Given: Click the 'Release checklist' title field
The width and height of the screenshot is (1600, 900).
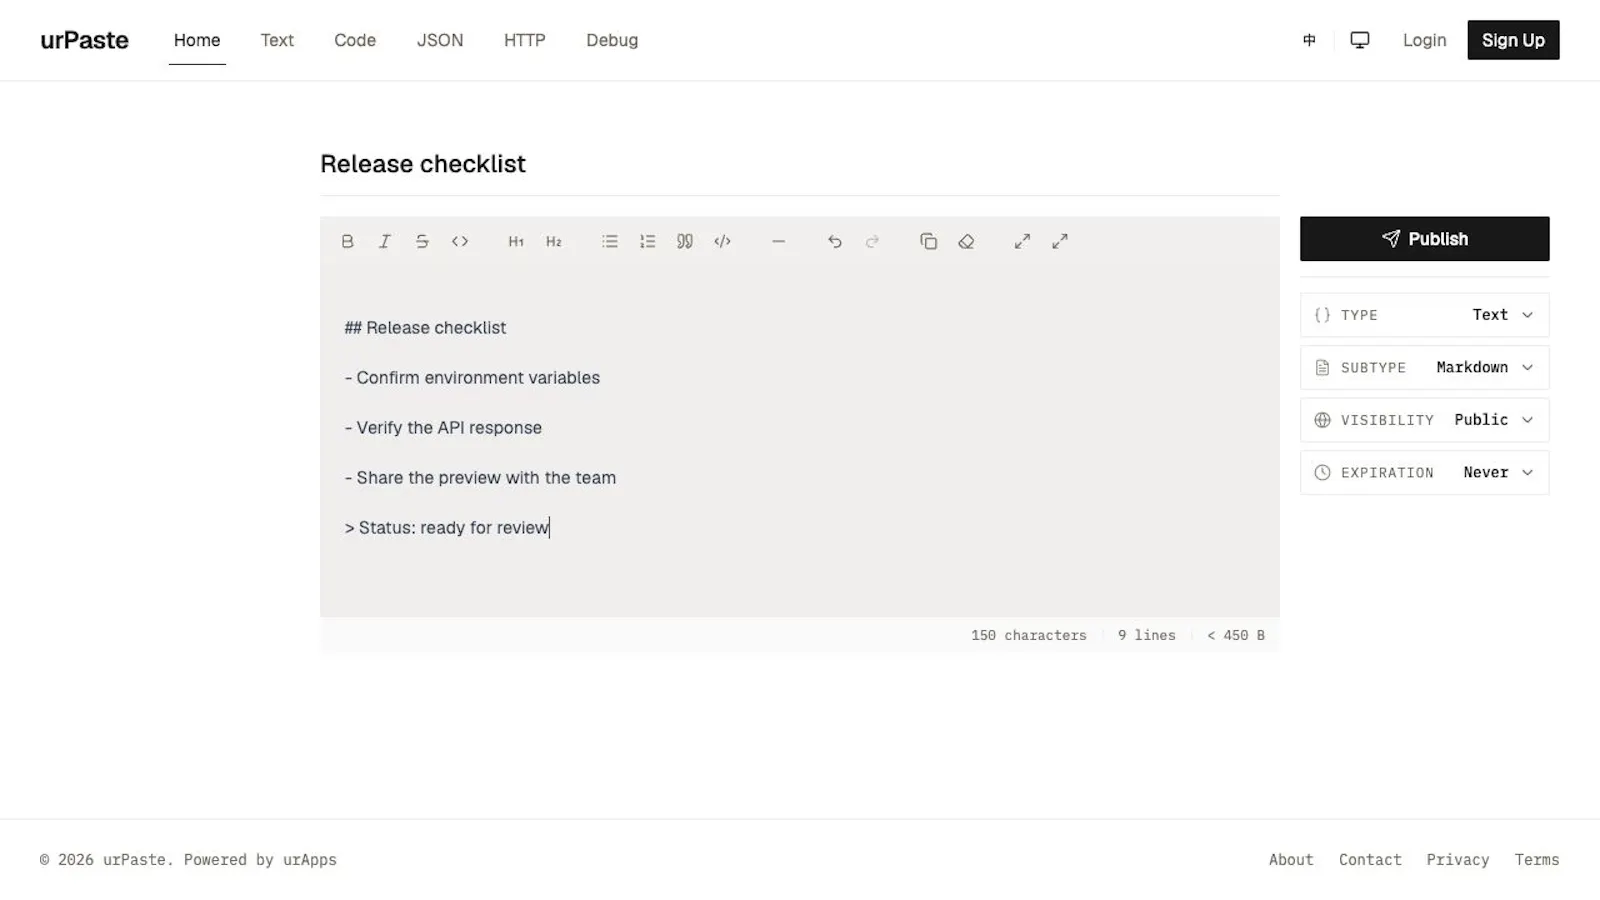Looking at the screenshot, I should coord(800,164).
